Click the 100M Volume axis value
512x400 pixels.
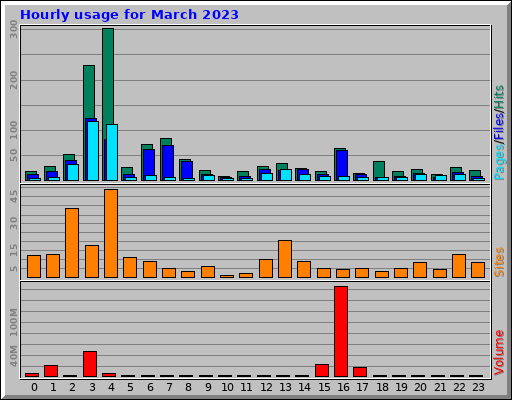coord(14,322)
